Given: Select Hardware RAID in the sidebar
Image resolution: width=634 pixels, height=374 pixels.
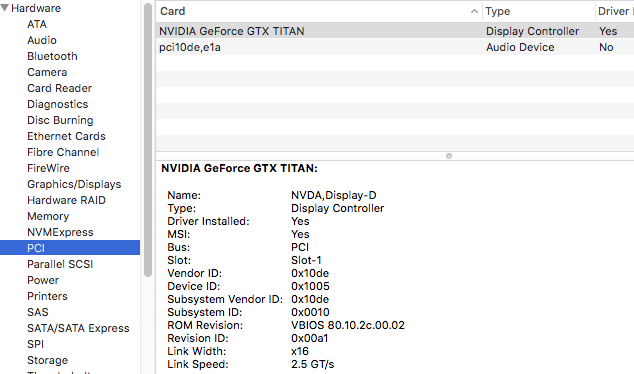Looking at the screenshot, I should 66,200.
